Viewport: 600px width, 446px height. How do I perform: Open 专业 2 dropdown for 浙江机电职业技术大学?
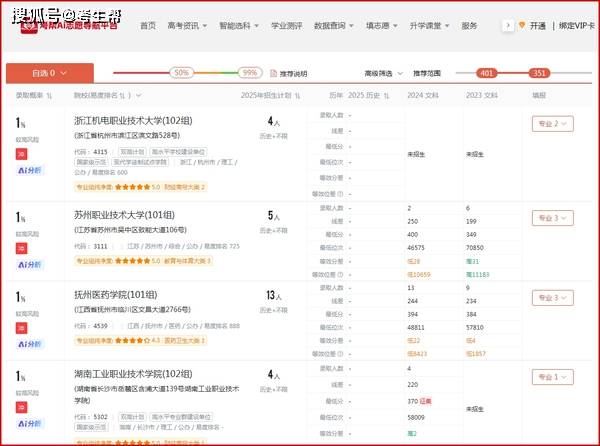[551, 124]
